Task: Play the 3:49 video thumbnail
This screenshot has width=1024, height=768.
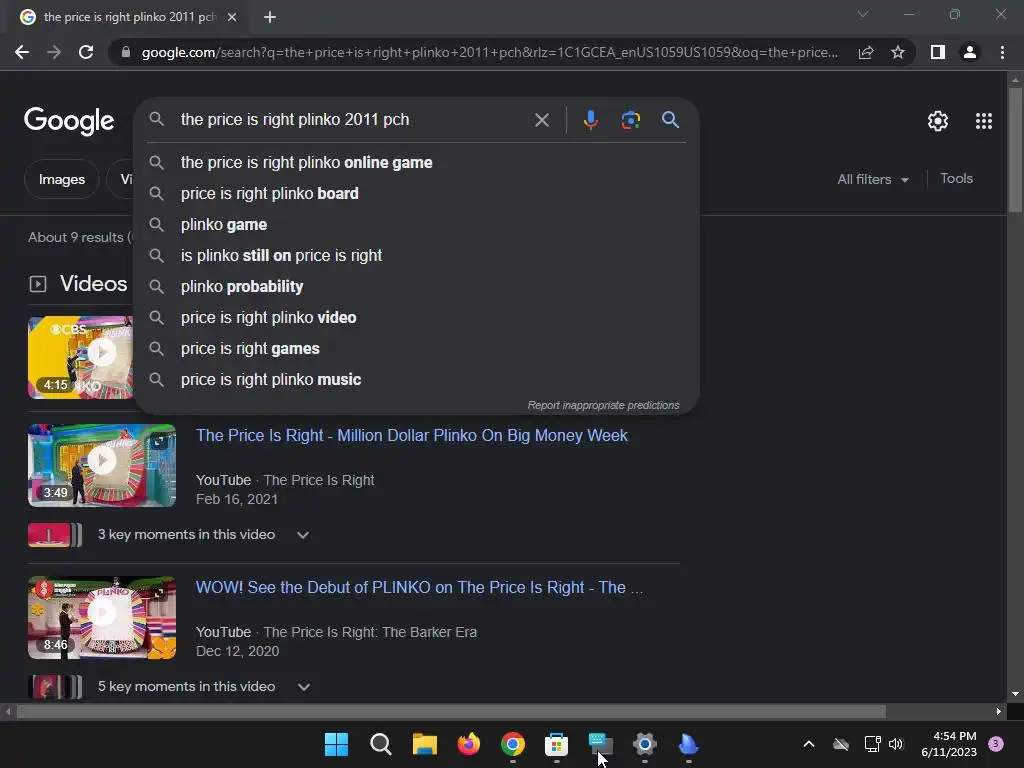Action: coord(102,465)
